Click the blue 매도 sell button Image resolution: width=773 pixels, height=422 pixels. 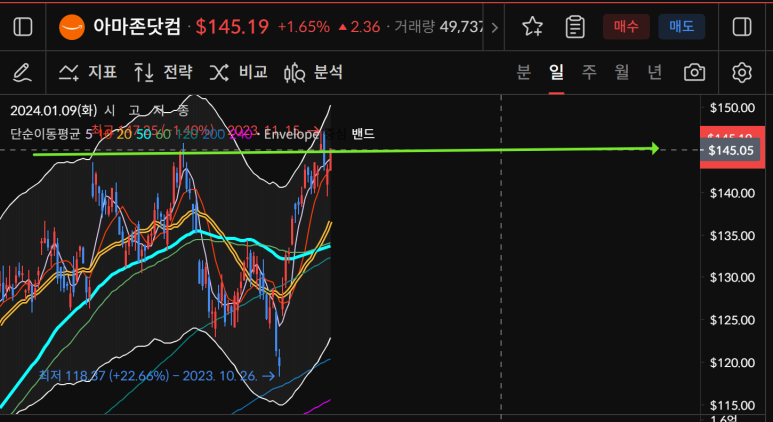click(681, 27)
